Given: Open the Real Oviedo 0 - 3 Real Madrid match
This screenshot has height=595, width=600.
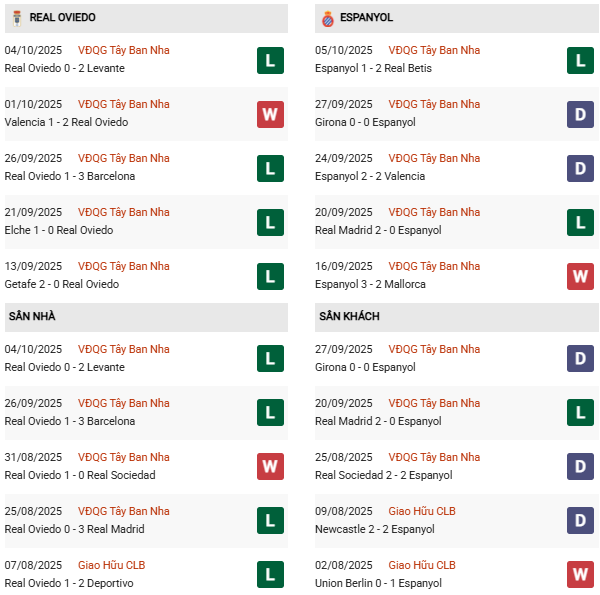Looking at the screenshot, I should point(74,529).
